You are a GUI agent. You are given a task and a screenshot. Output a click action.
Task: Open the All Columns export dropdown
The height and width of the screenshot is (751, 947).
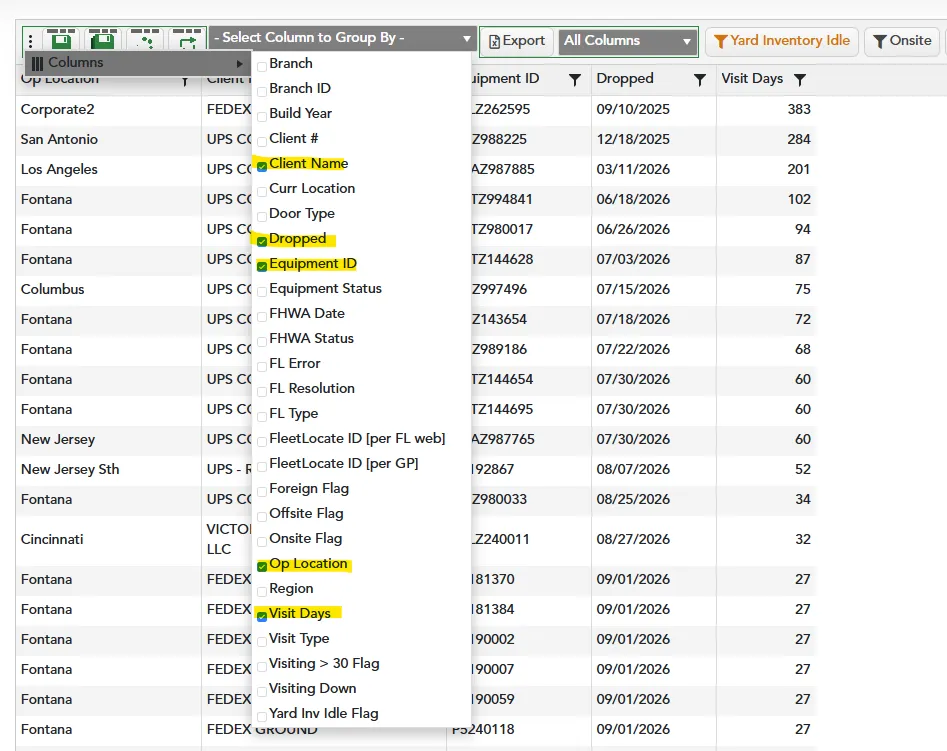point(628,41)
